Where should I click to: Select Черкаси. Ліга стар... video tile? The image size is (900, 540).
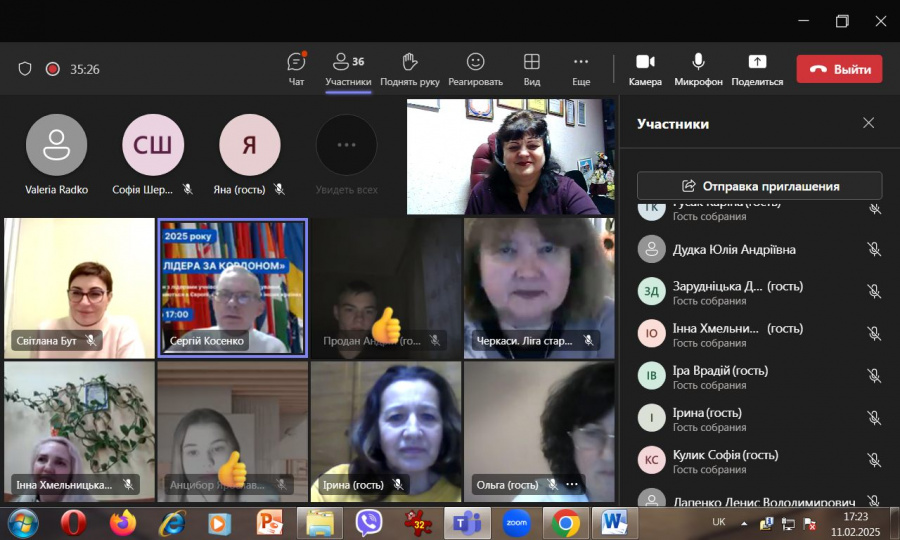(539, 288)
